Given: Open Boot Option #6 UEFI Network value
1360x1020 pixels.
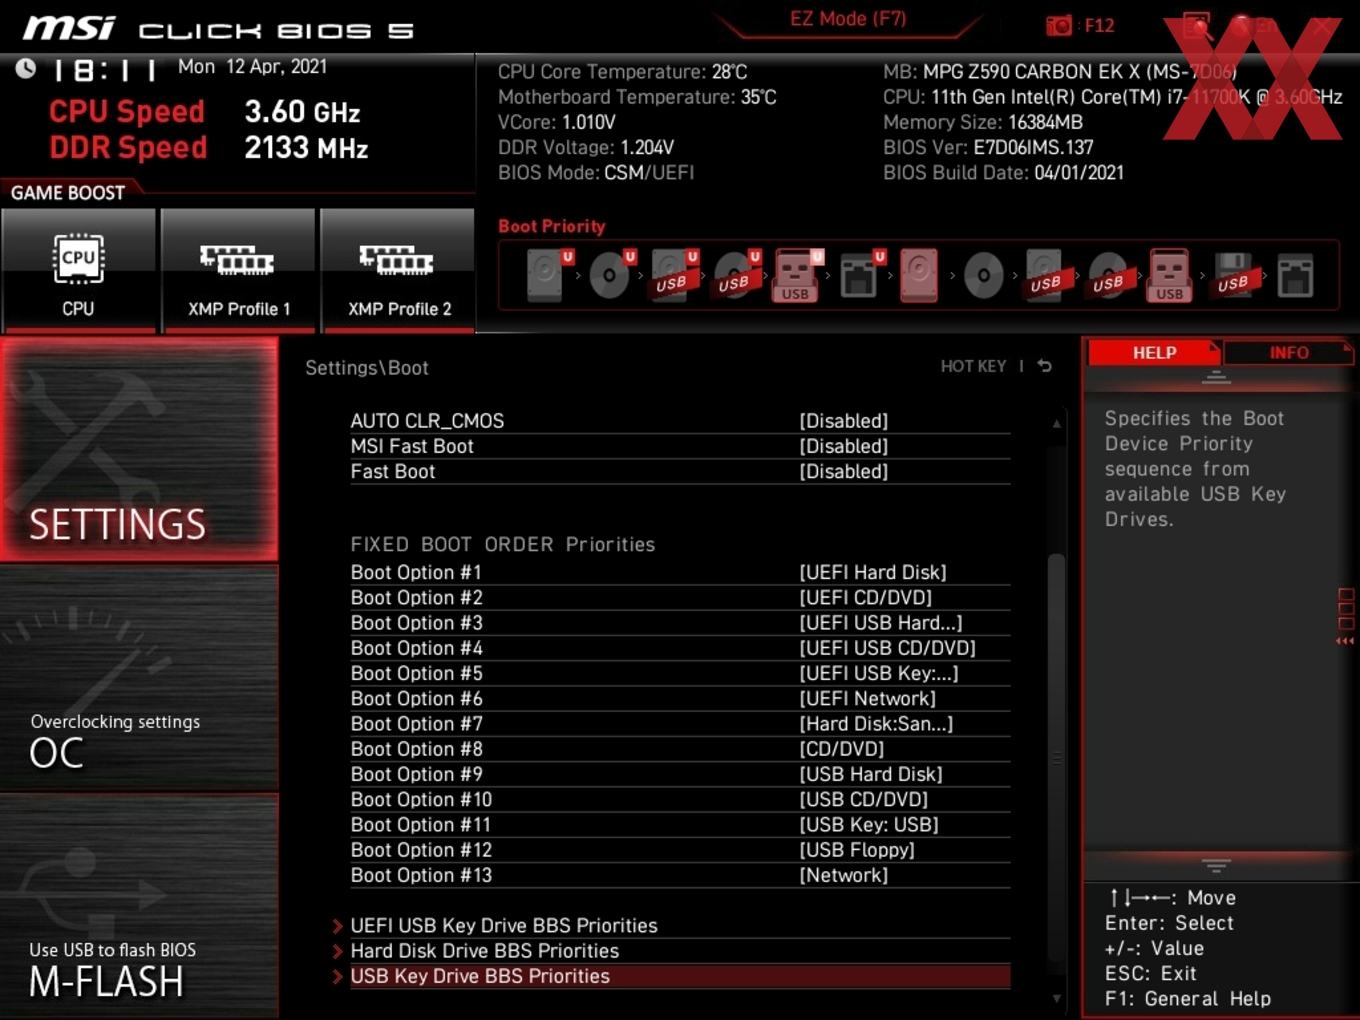Looking at the screenshot, I should 867,698.
